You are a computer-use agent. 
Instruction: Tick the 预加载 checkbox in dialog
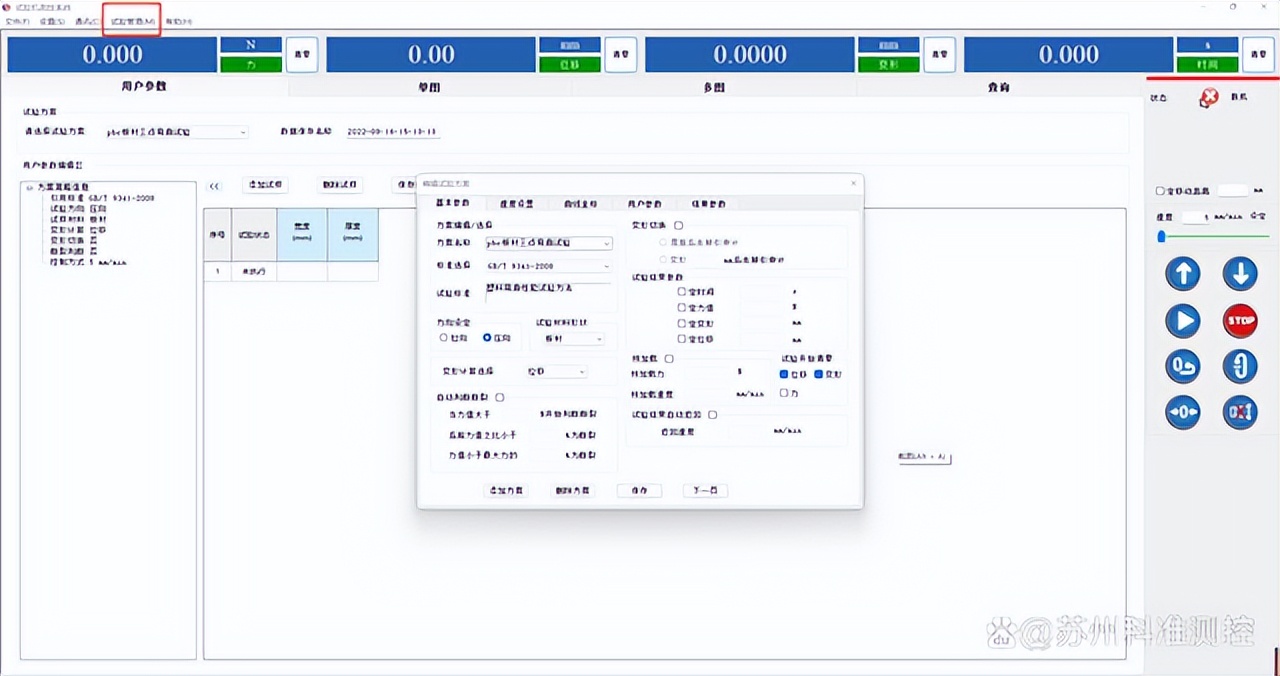(x=669, y=358)
